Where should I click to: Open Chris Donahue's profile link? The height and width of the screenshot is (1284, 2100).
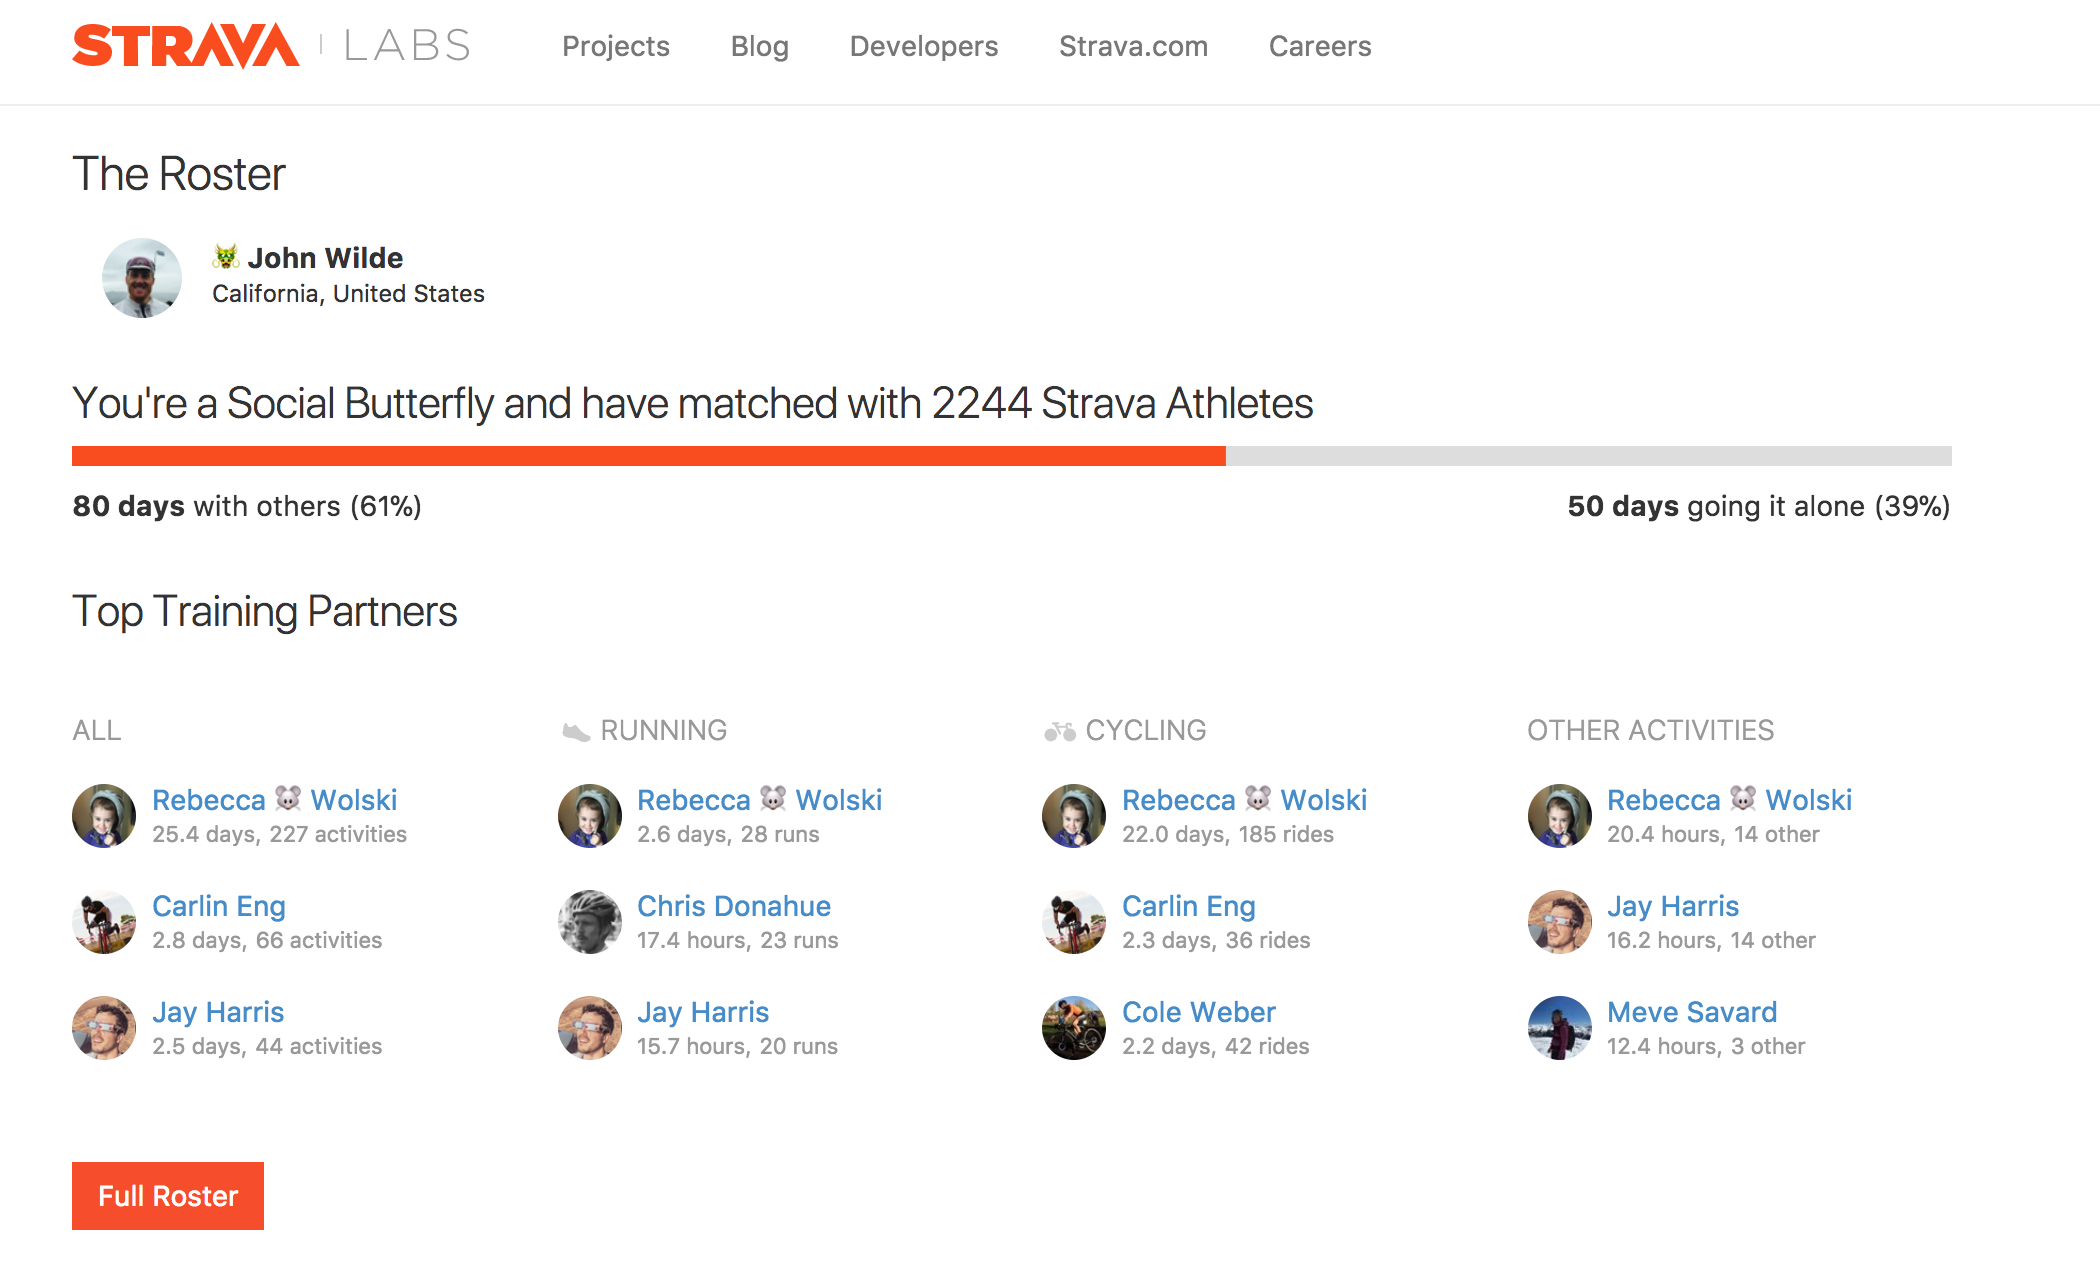734,906
